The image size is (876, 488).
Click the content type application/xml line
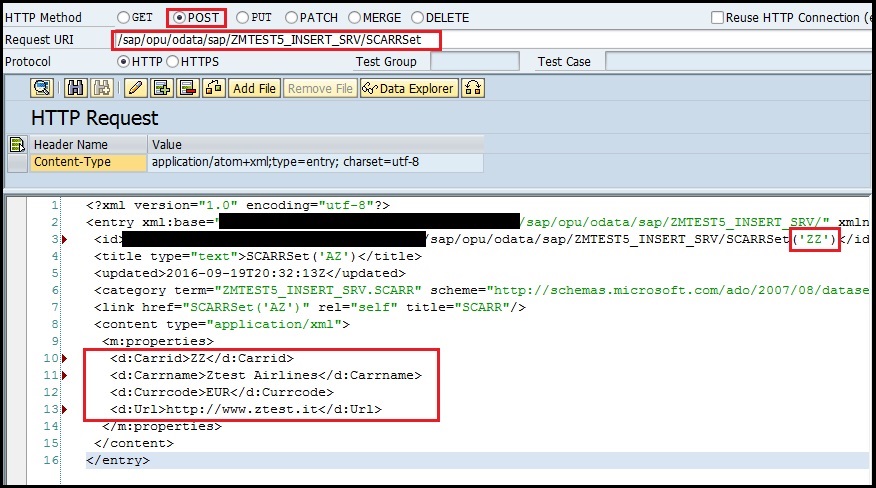tap(222, 324)
